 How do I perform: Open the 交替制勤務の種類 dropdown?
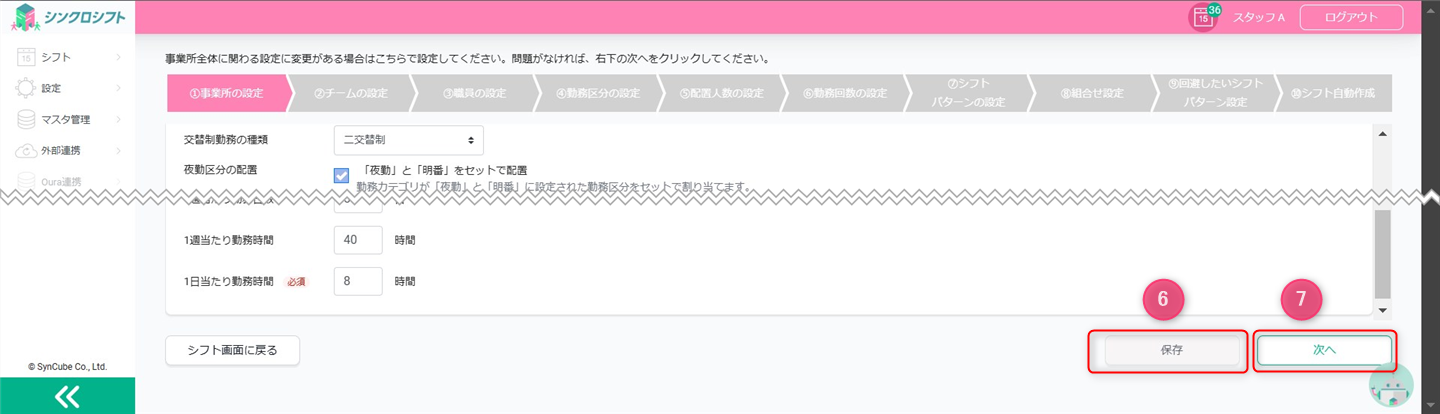click(x=408, y=141)
